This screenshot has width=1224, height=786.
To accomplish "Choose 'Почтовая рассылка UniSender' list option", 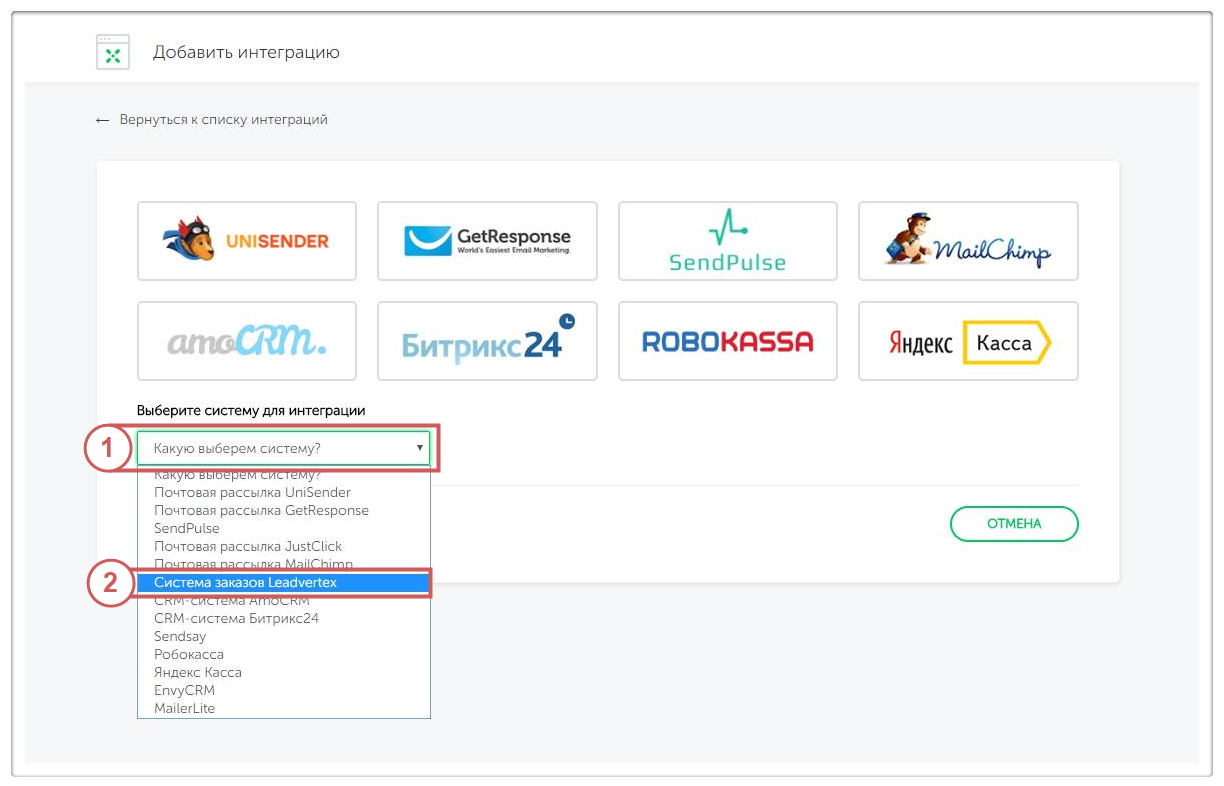I will [x=252, y=492].
